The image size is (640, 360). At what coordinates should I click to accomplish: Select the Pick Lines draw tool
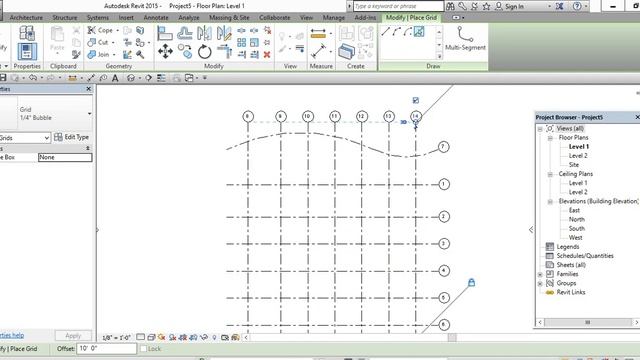pyautogui.click(x=419, y=31)
